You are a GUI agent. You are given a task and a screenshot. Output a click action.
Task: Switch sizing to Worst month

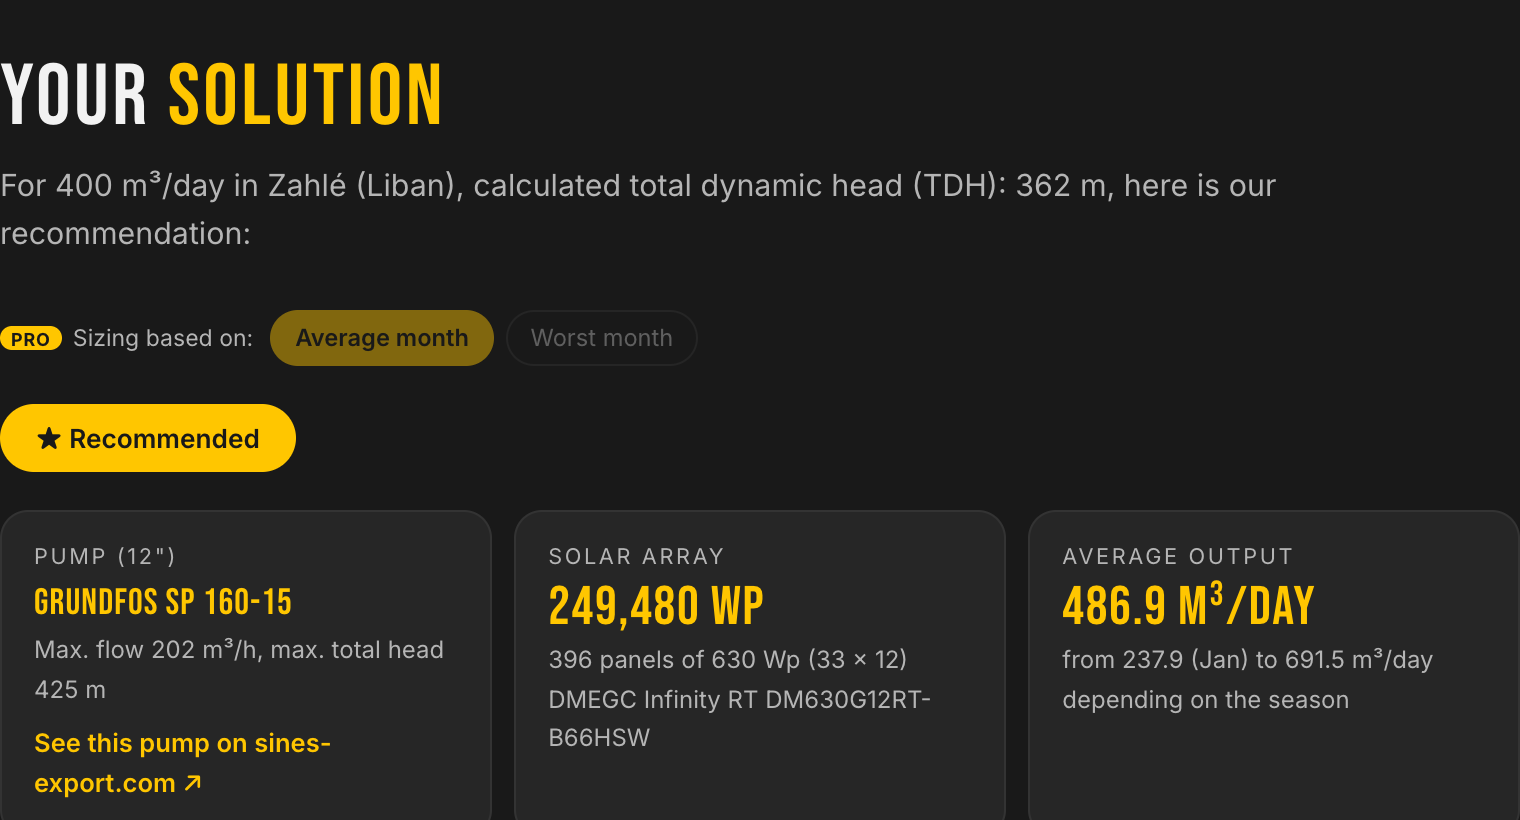pyautogui.click(x=602, y=338)
